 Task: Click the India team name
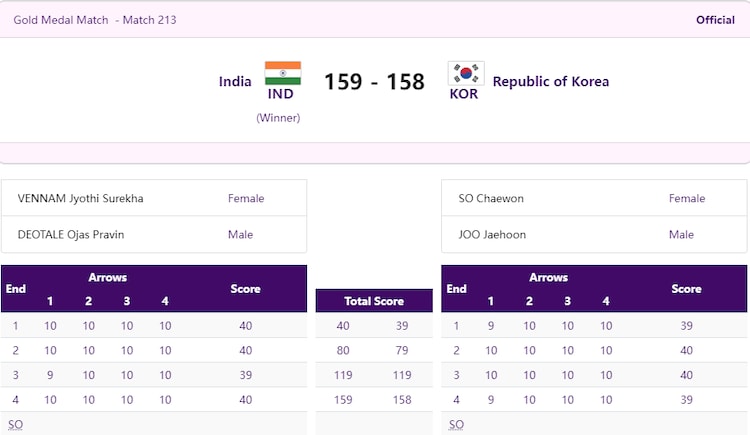235,81
